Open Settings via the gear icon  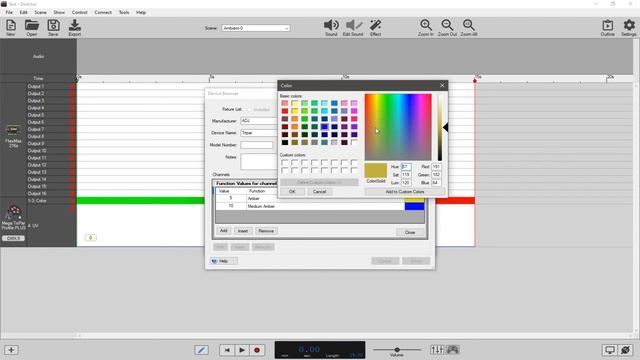(629, 25)
